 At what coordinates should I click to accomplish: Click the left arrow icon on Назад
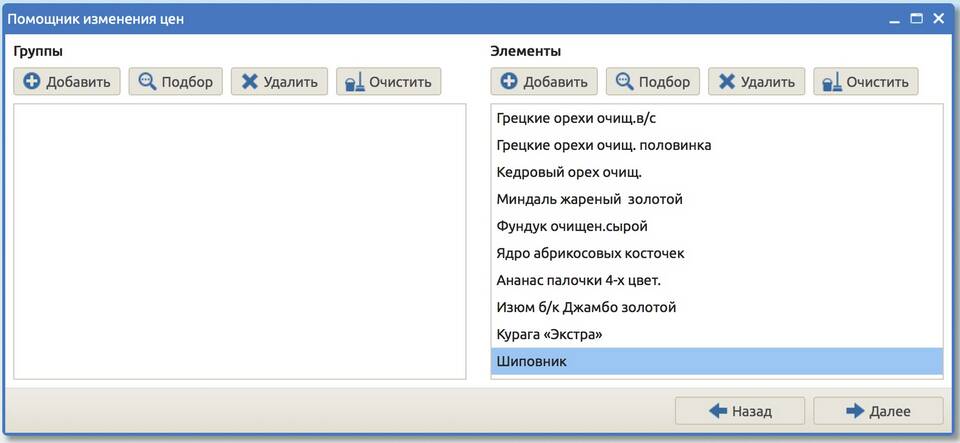(718, 411)
